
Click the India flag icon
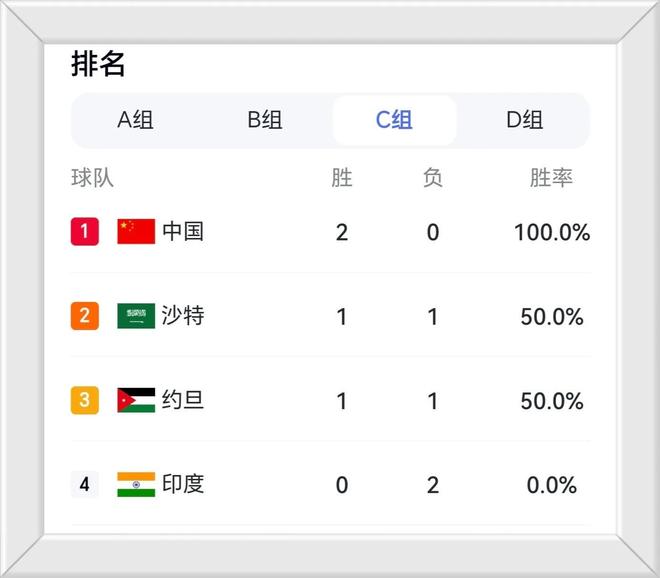[x=136, y=484]
